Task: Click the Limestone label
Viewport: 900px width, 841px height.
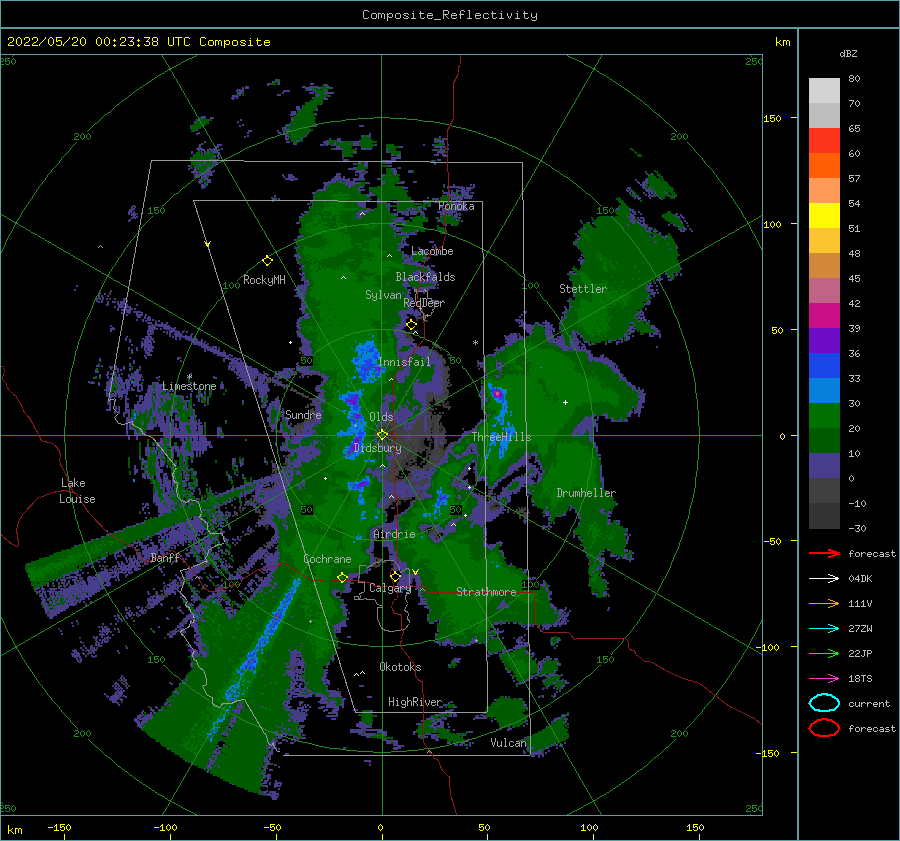Action: click(x=189, y=386)
